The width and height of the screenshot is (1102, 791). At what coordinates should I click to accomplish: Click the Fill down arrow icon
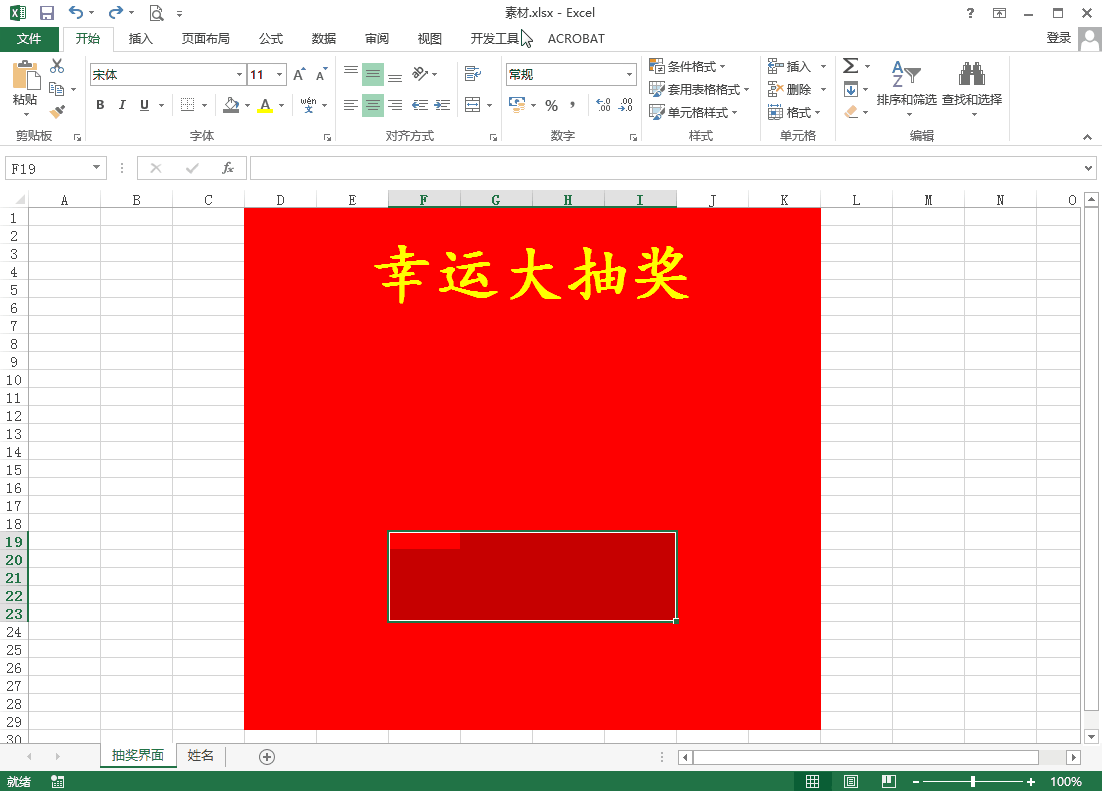[850, 89]
